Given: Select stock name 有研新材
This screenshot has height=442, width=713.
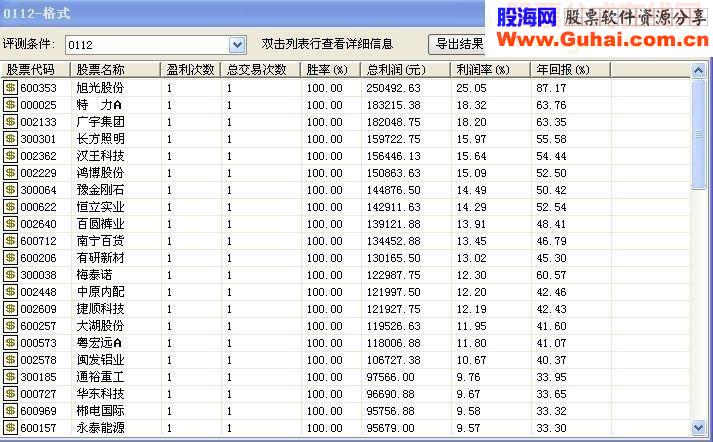Looking at the screenshot, I should pyautogui.click(x=100, y=257).
